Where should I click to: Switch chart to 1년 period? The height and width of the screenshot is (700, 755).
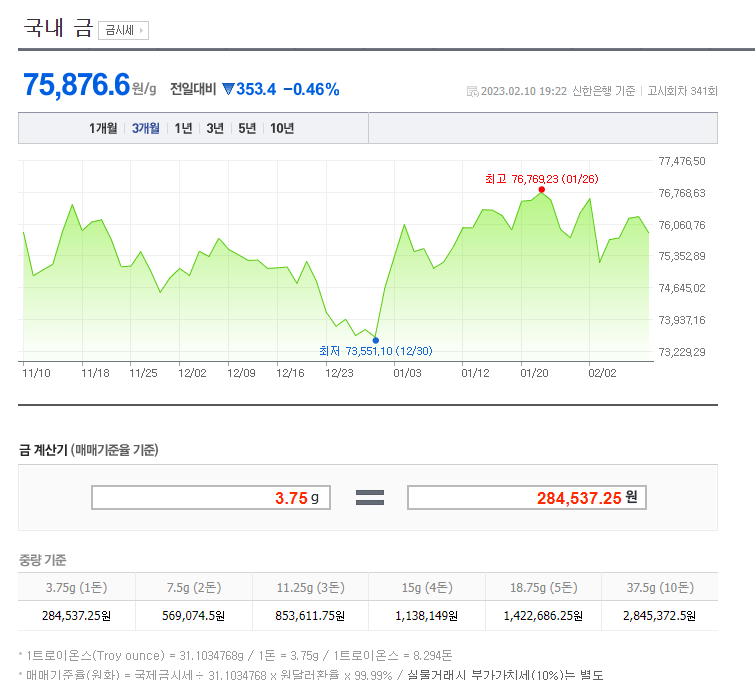click(x=183, y=128)
